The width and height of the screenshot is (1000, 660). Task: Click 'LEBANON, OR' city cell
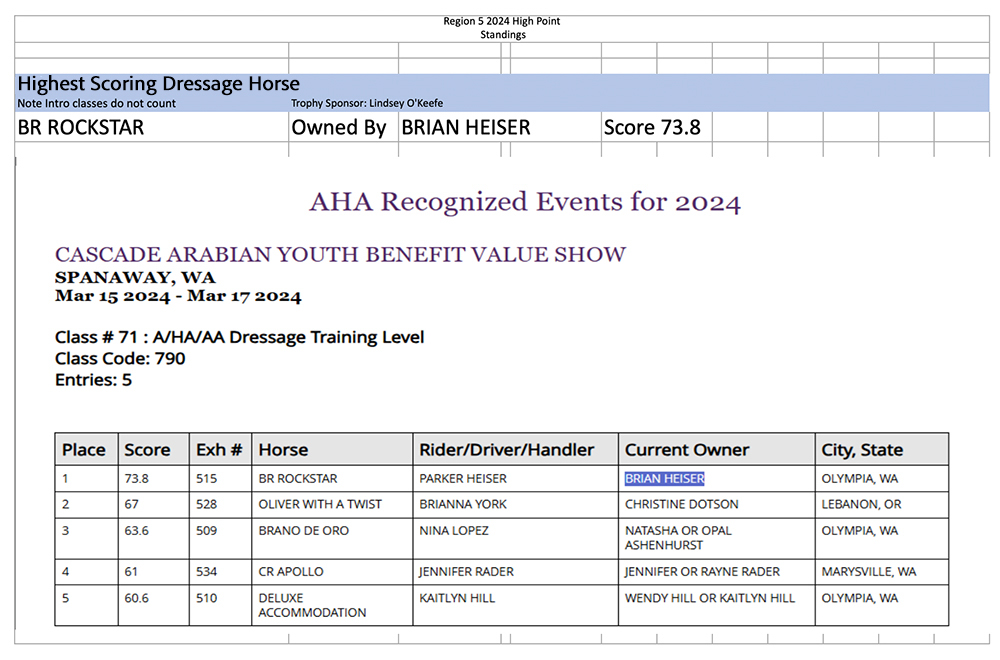[x=862, y=504]
